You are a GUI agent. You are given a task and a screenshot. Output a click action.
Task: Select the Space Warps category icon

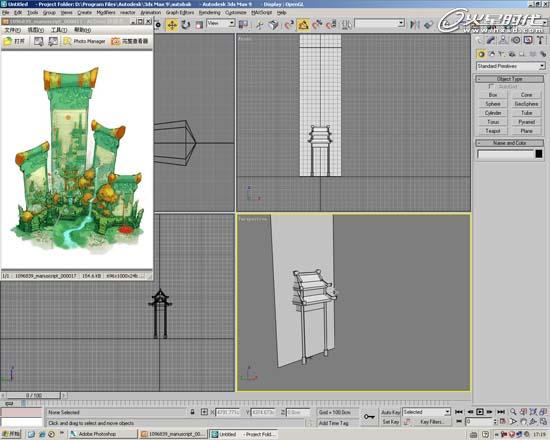point(533,54)
